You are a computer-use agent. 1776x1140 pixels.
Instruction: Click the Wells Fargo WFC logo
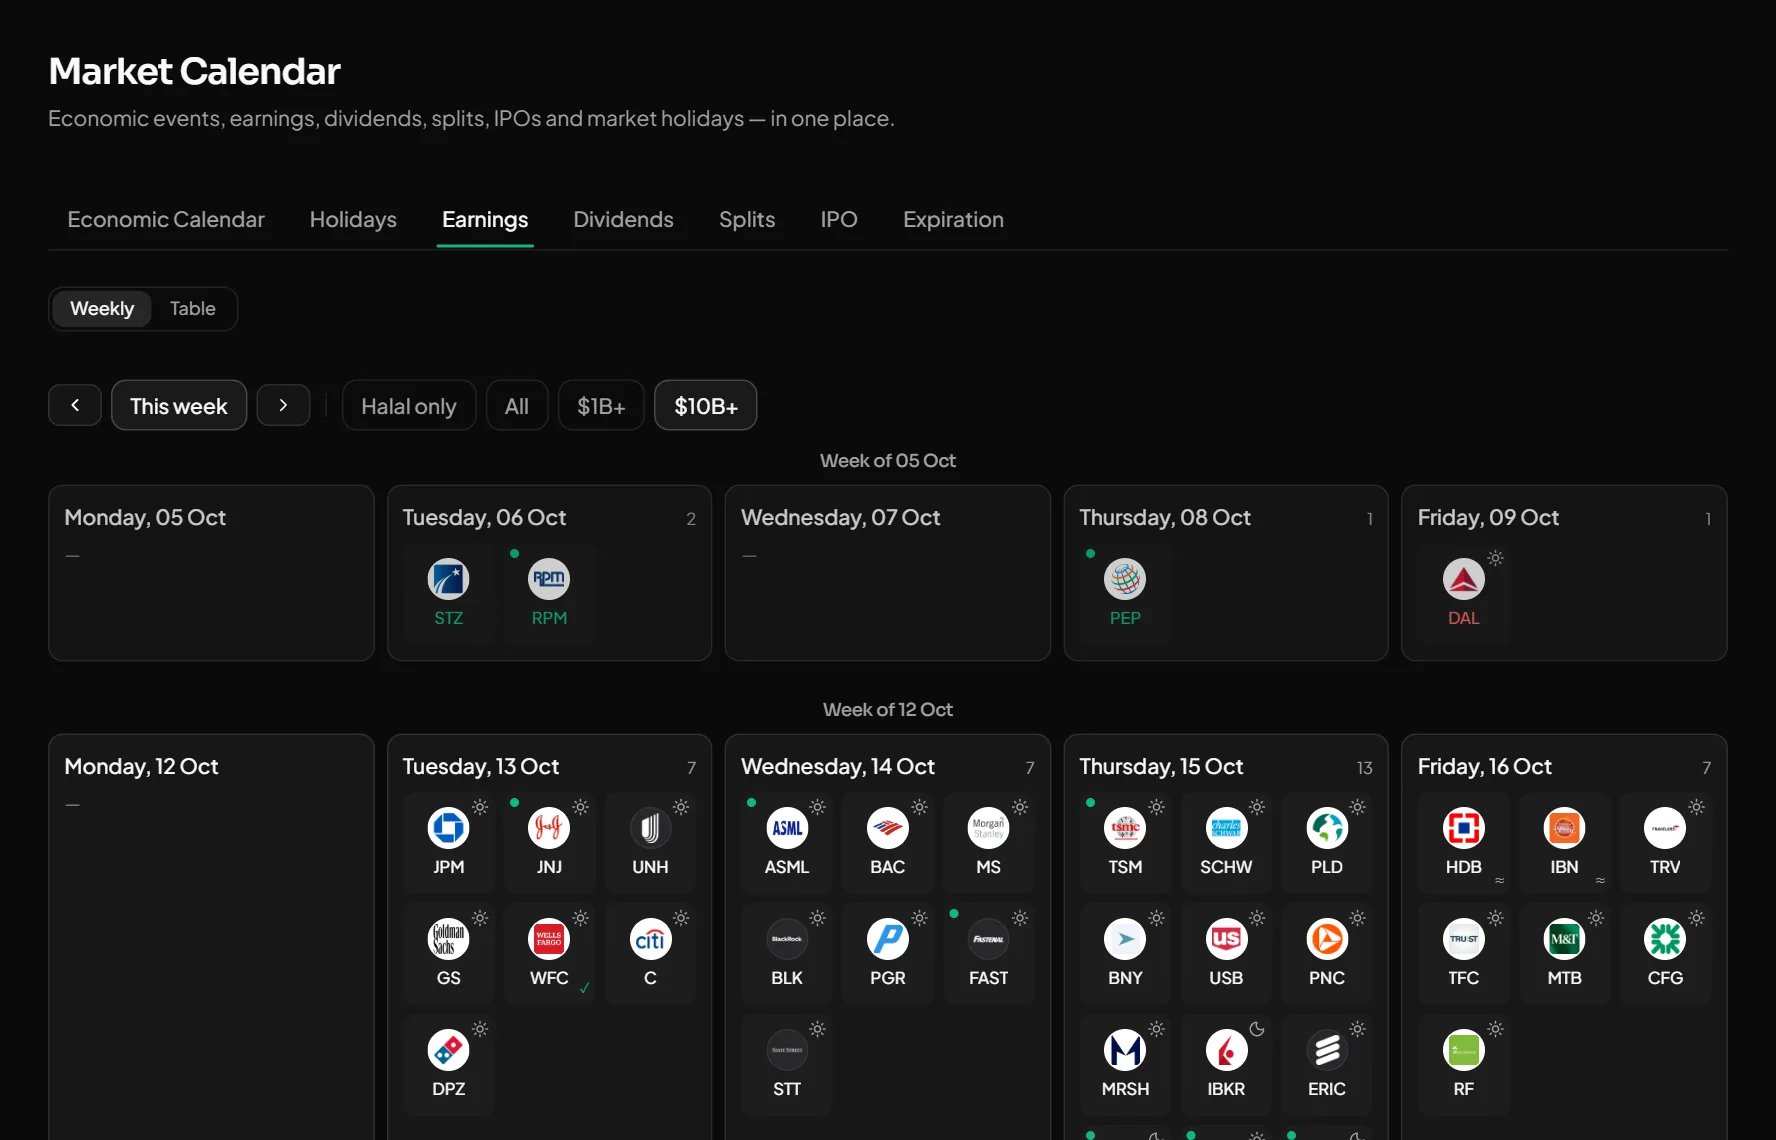tap(549, 939)
